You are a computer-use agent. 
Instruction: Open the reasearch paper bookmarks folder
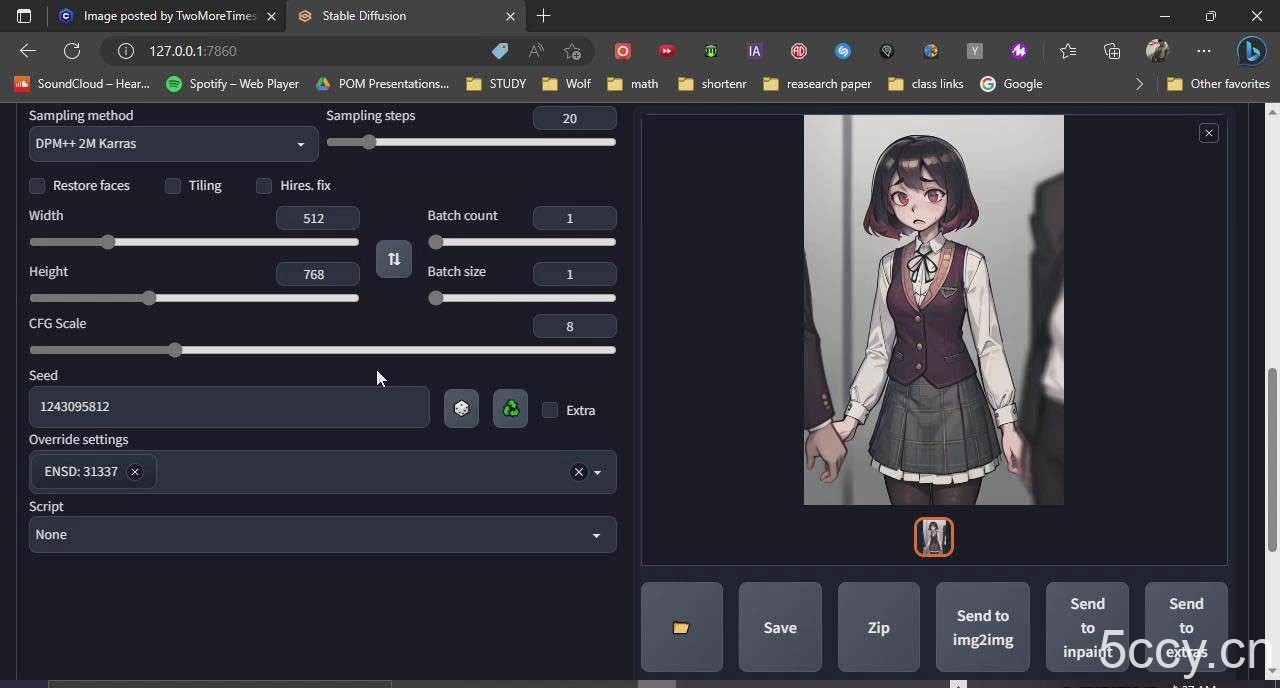[x=817, y=84]
